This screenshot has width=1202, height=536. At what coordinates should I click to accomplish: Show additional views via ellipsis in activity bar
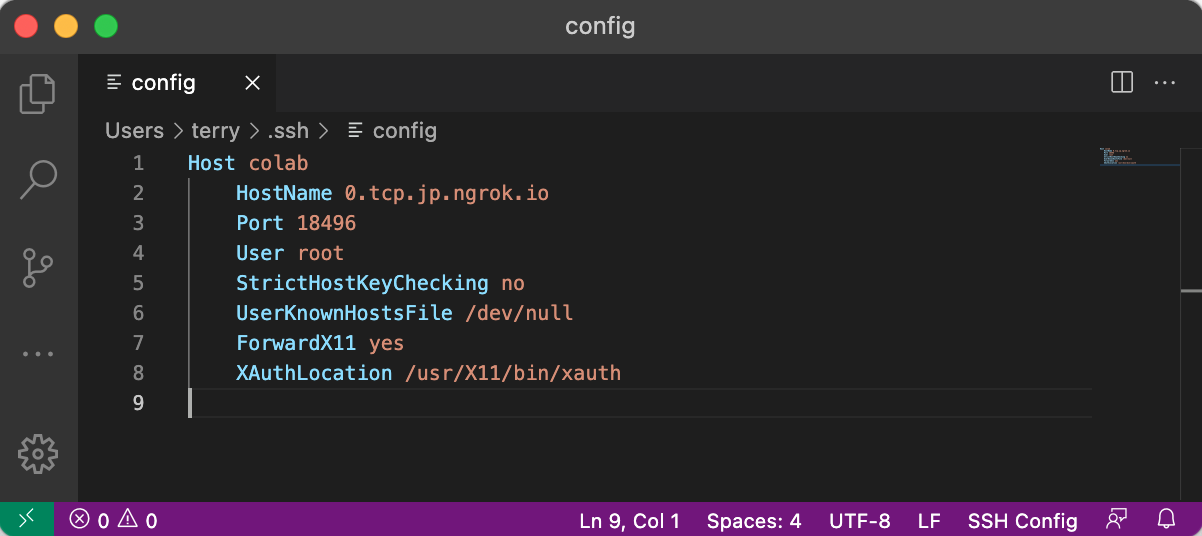pyautogui.click(x=38, y=354)
